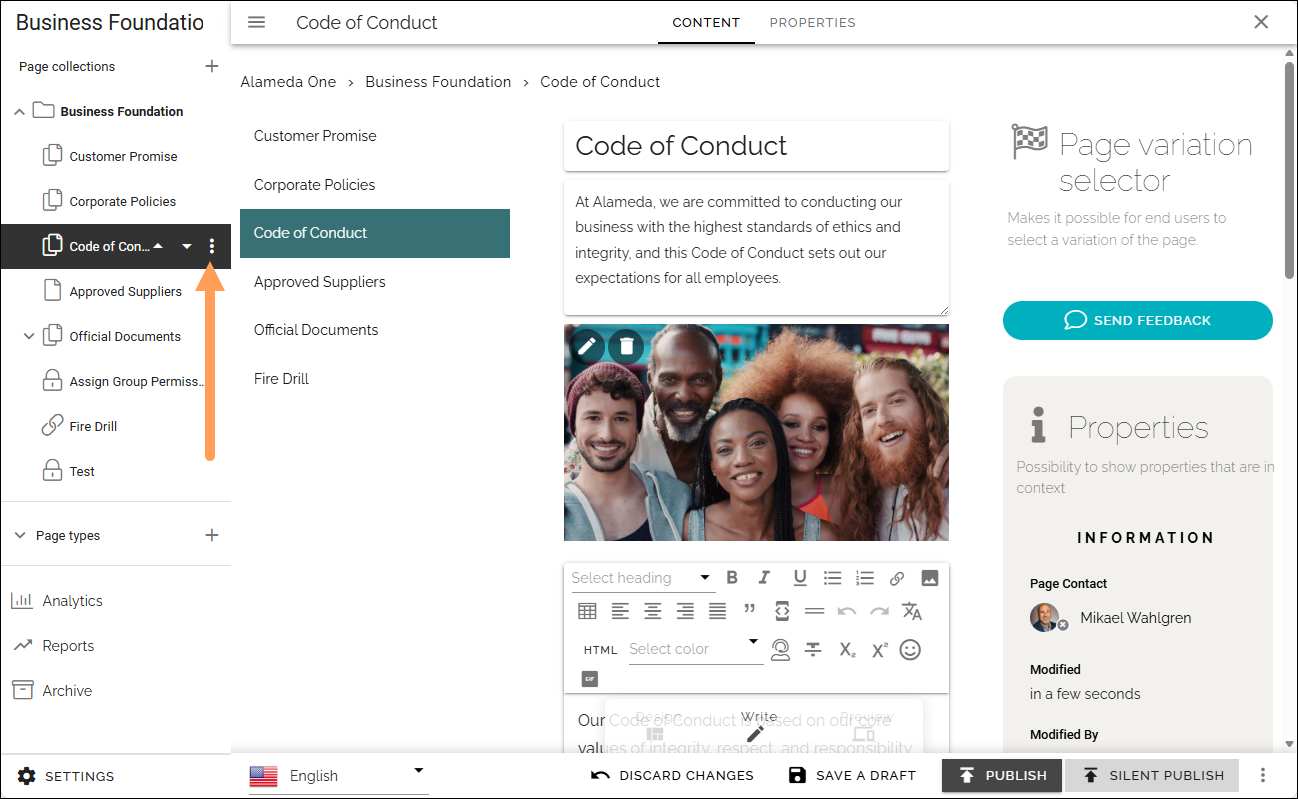The height and width of the screenshot is (799, 1298).
Task: Switch to the CONTENT tab
Action: pos(706,22)
